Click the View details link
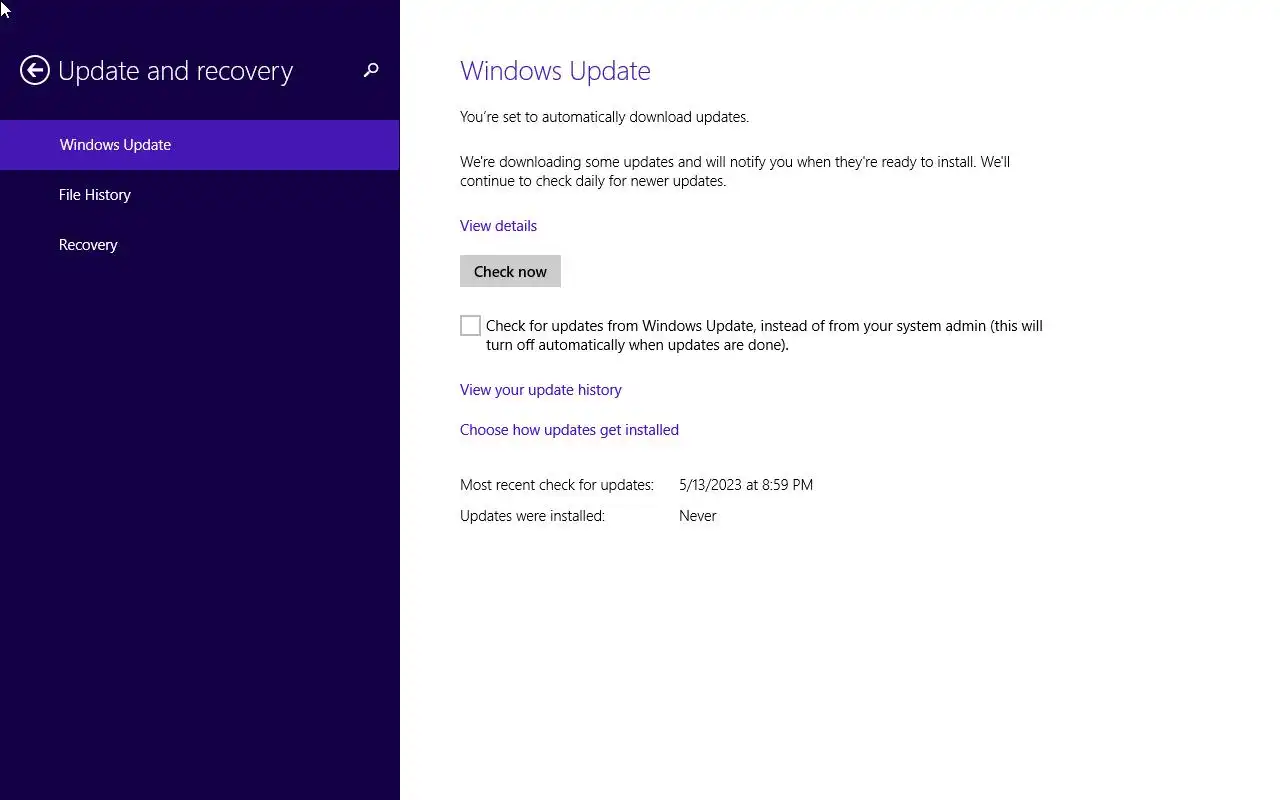This screenshot has height=800, width=1280. pos(498,226)
